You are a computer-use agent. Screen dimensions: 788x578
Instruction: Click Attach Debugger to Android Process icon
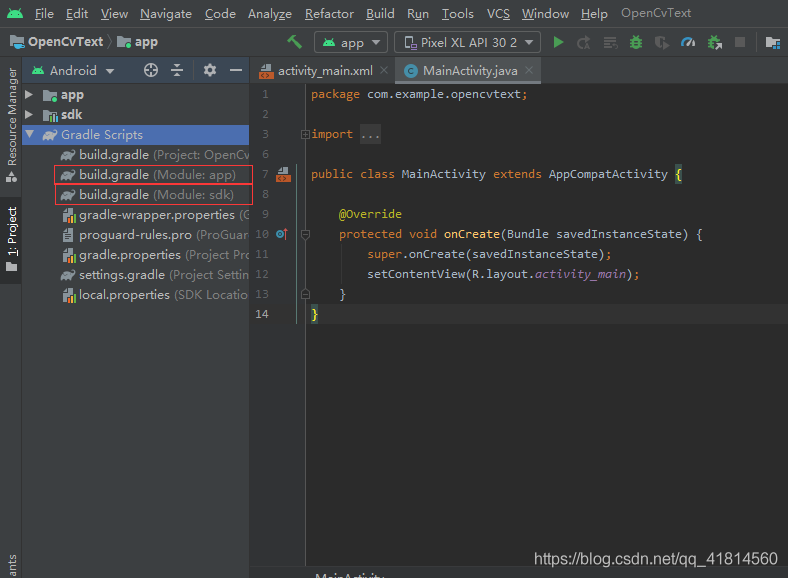(714, 42)
